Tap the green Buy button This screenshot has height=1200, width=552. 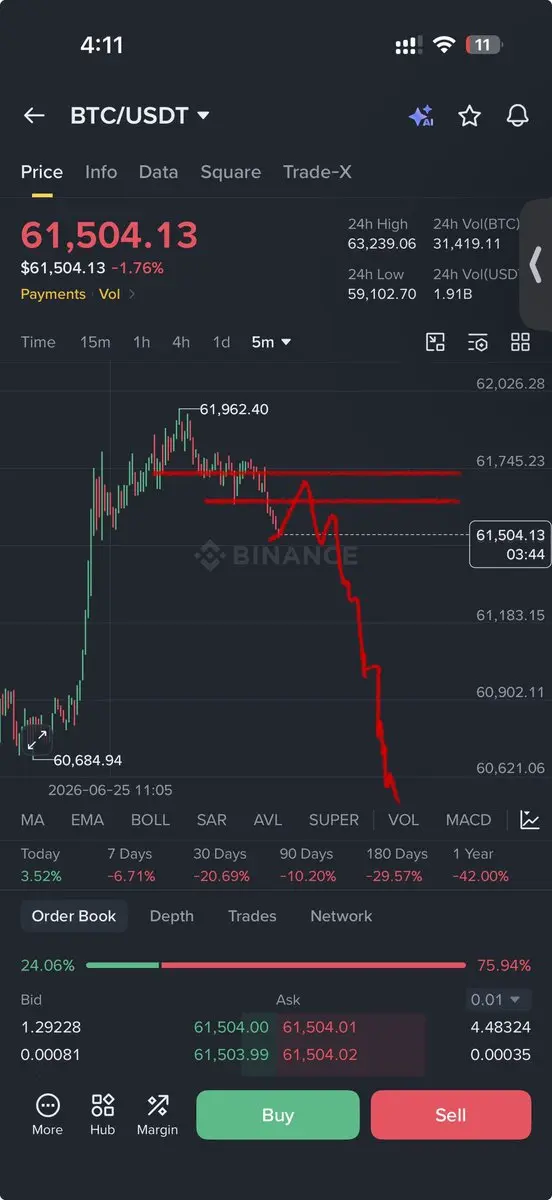278,1115
